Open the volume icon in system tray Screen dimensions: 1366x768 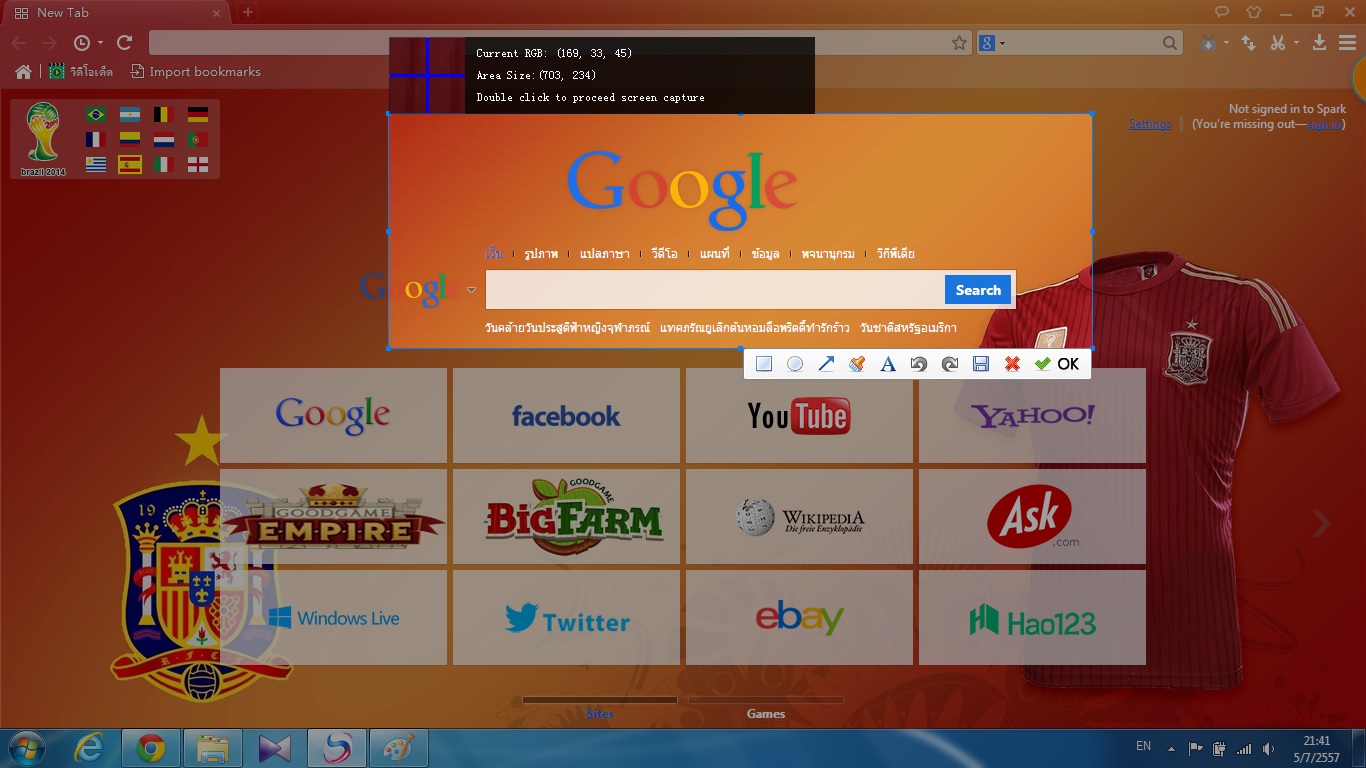tap(1269, 748)
